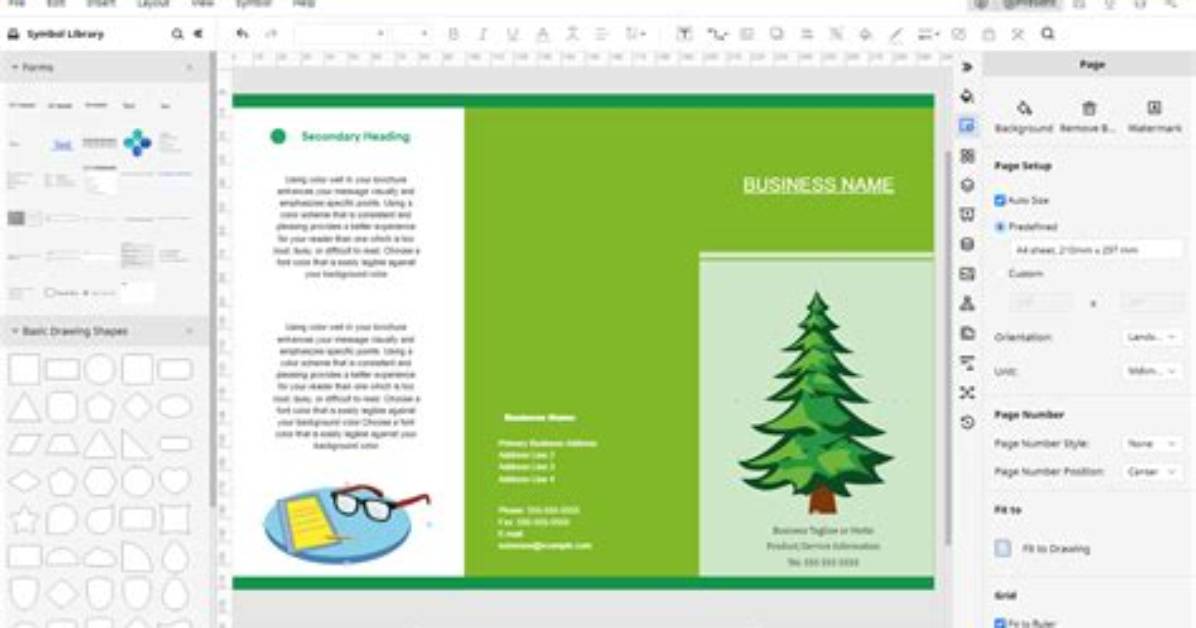Select the Connector tool
The width and height of the screenshot is (1196, 628).
coord(716,34)
